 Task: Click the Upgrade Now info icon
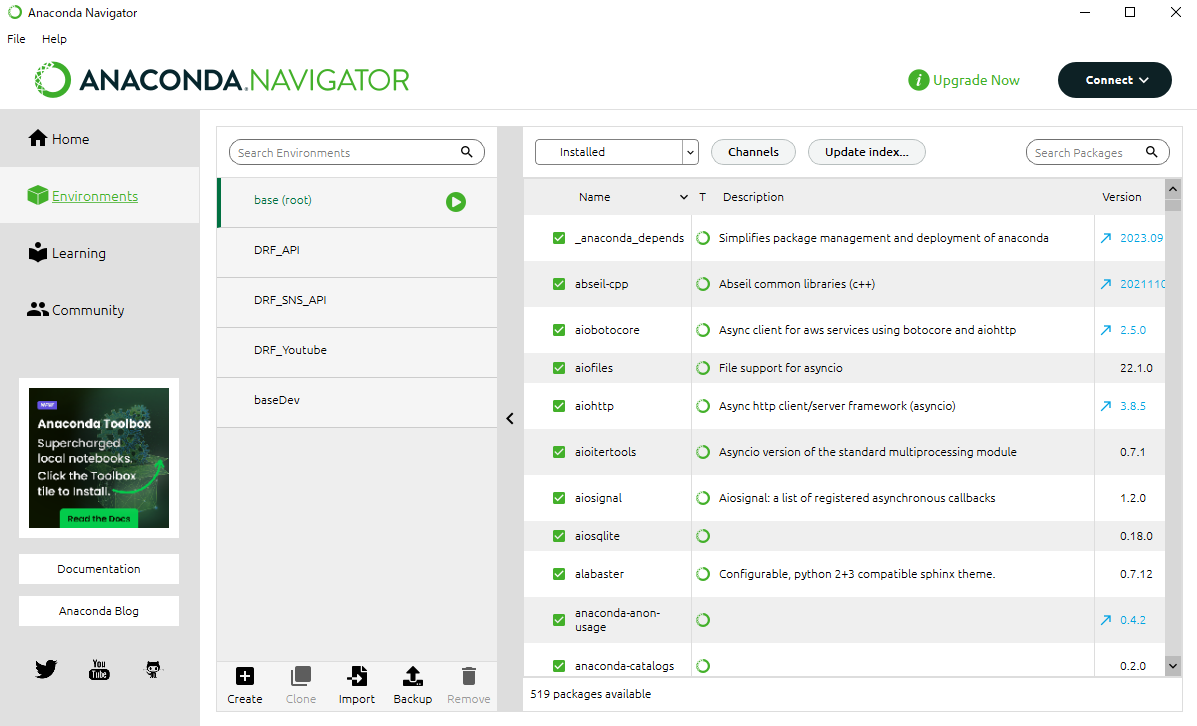pos(918,80)
